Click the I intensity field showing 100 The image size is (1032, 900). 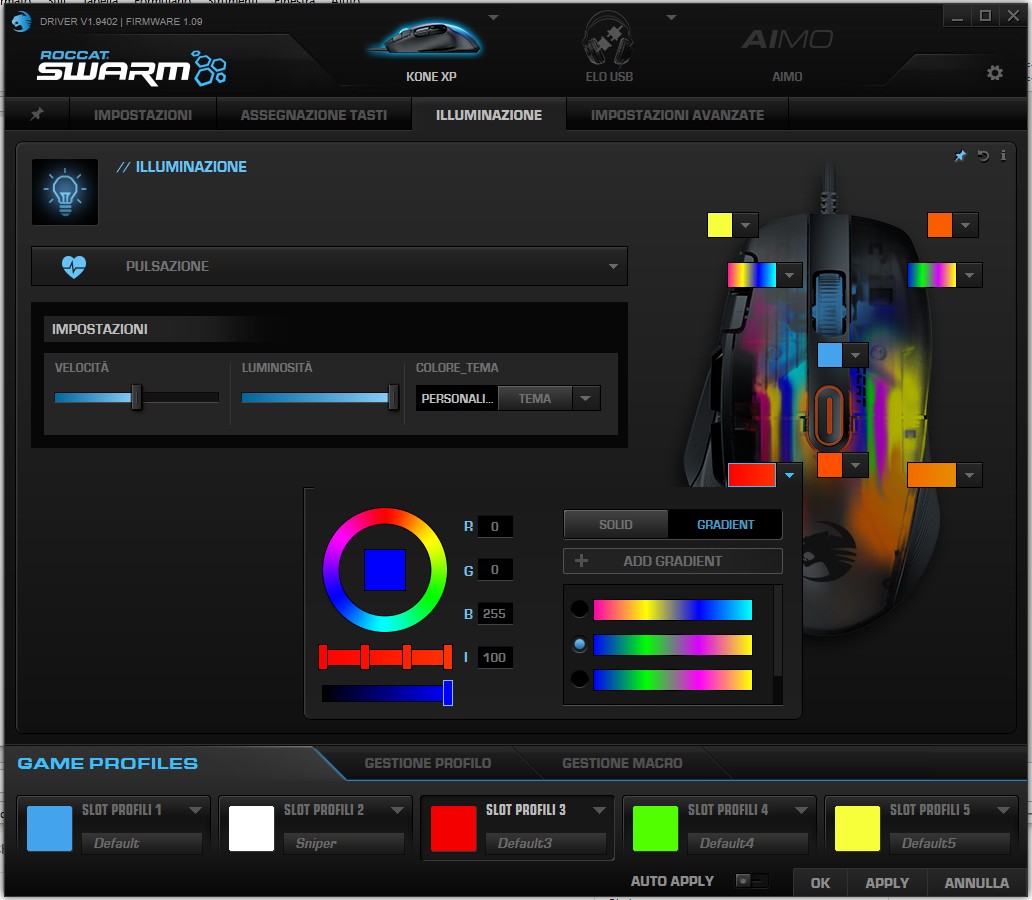pyautogui.click(x=495, y=657)
